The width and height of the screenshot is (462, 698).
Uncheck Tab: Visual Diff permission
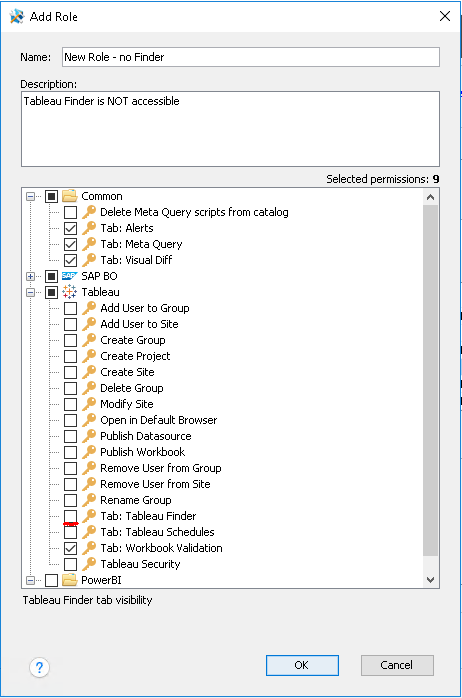click(70, 260)
